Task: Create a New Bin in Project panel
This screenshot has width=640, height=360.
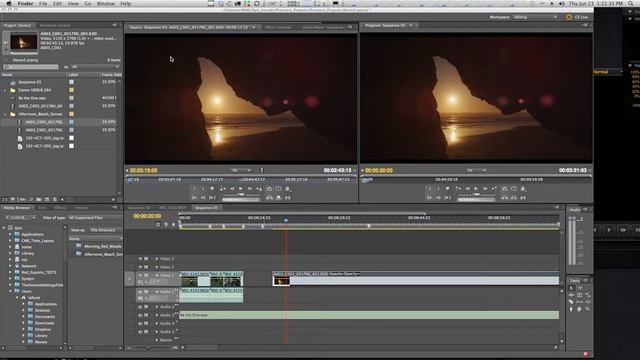Action: coord(39,200)
